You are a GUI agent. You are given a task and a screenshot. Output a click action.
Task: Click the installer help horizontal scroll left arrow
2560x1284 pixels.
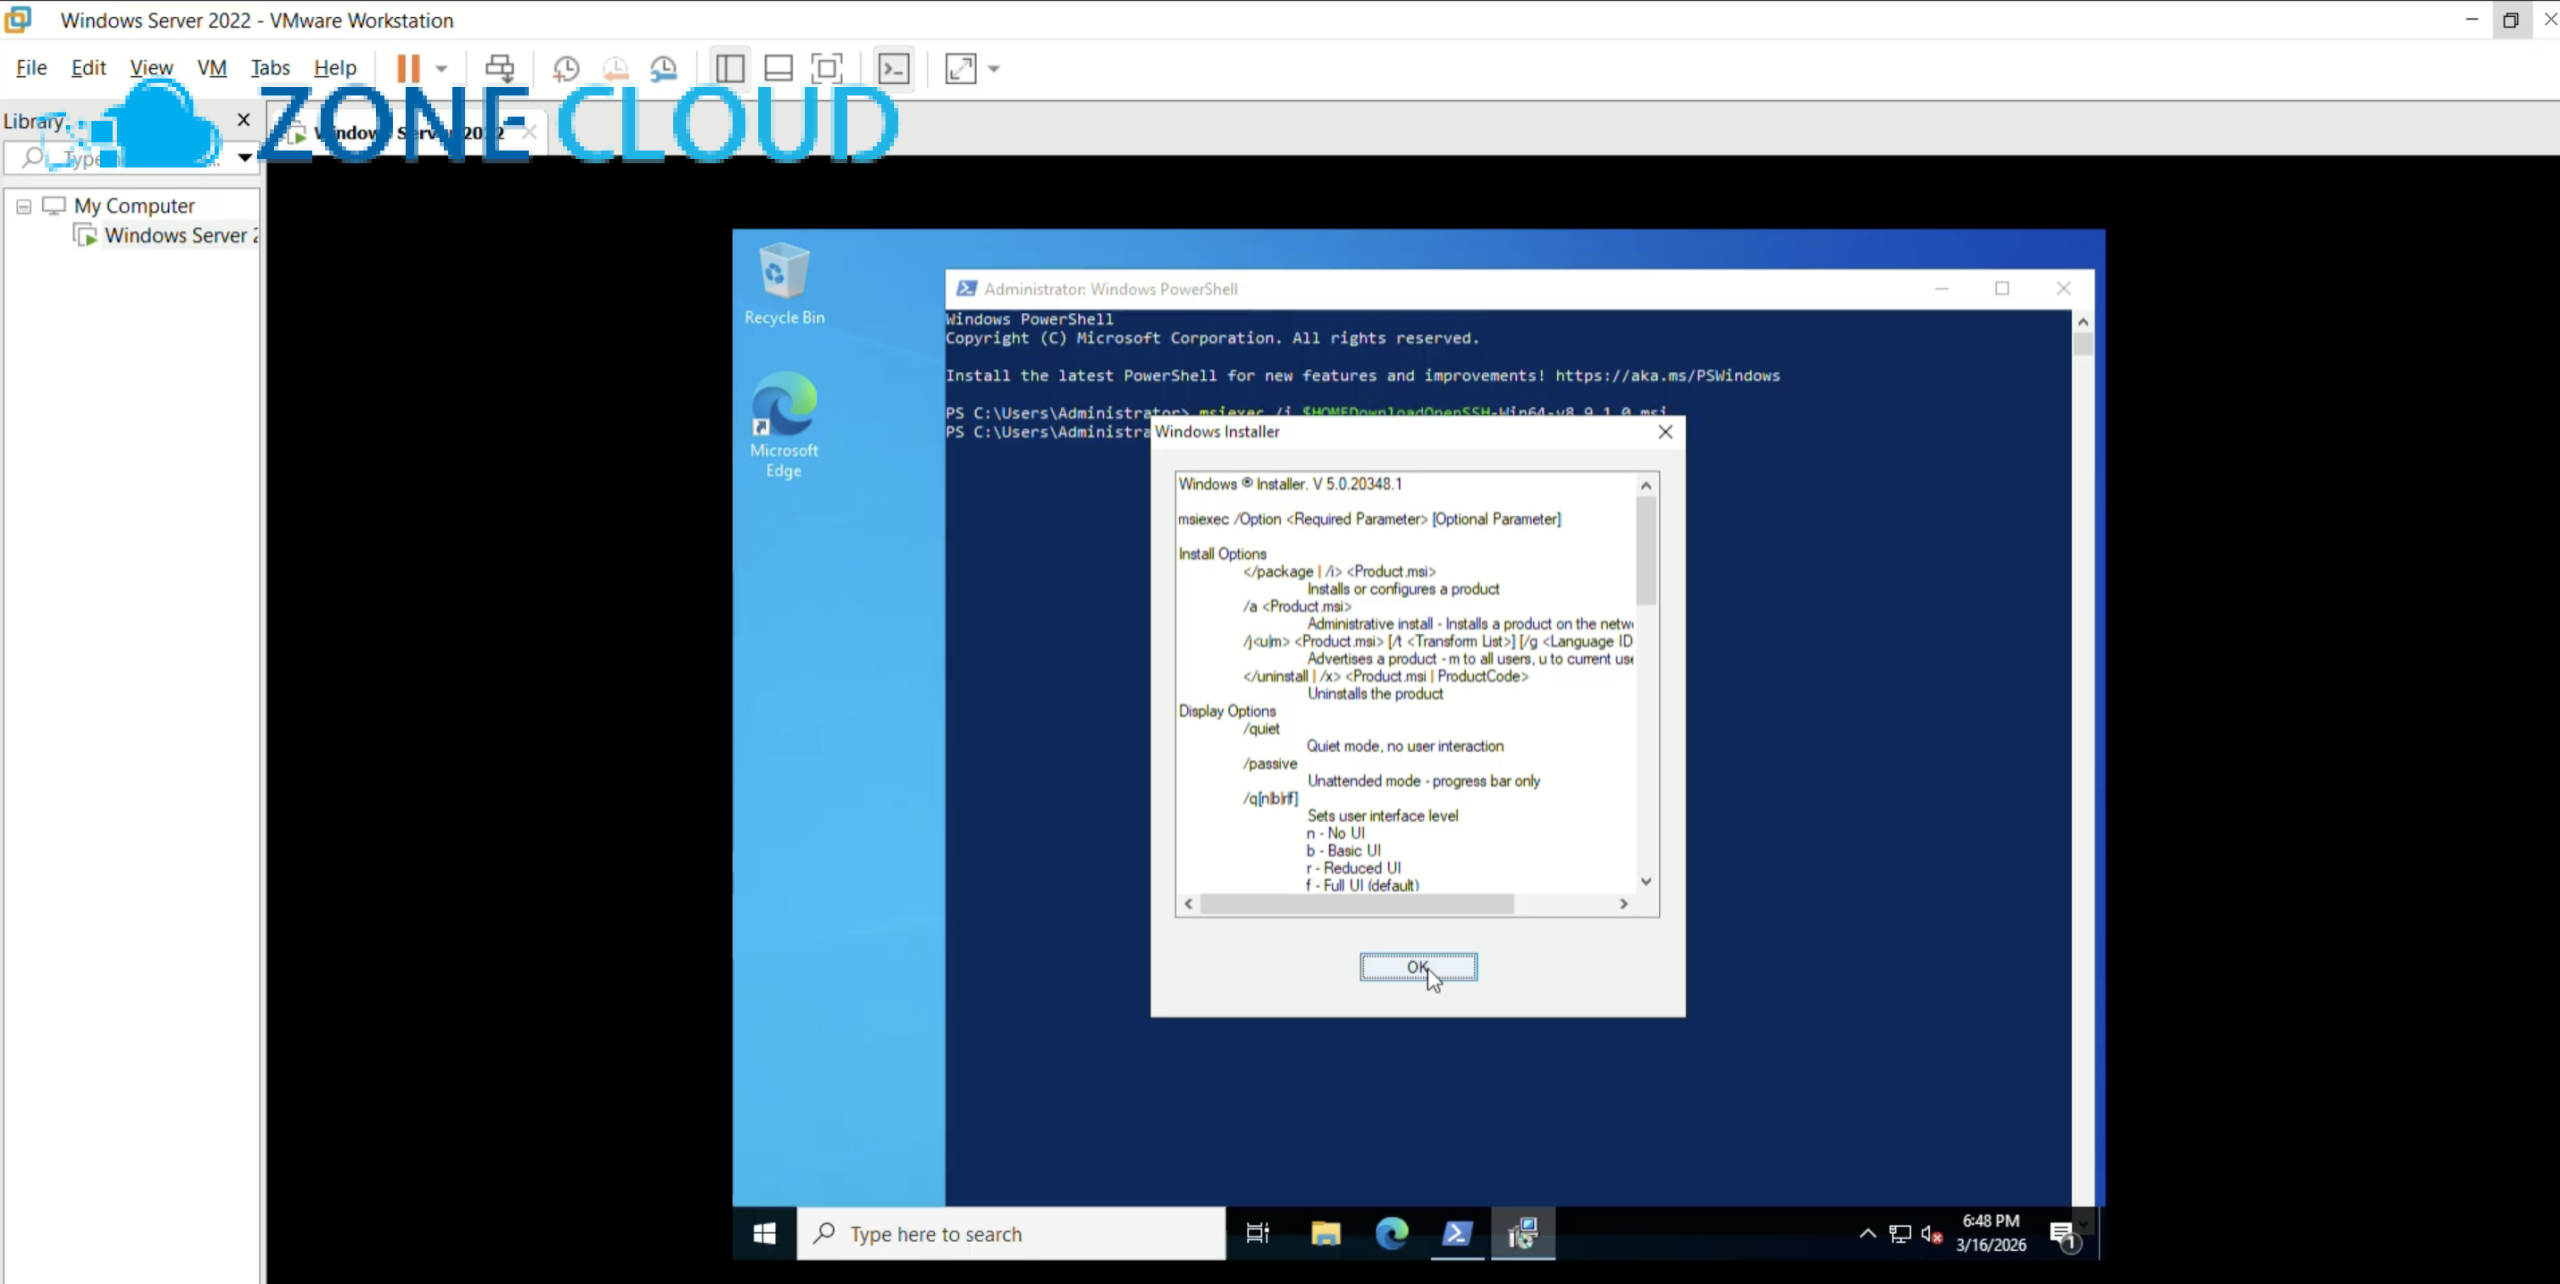[1188, 904]
